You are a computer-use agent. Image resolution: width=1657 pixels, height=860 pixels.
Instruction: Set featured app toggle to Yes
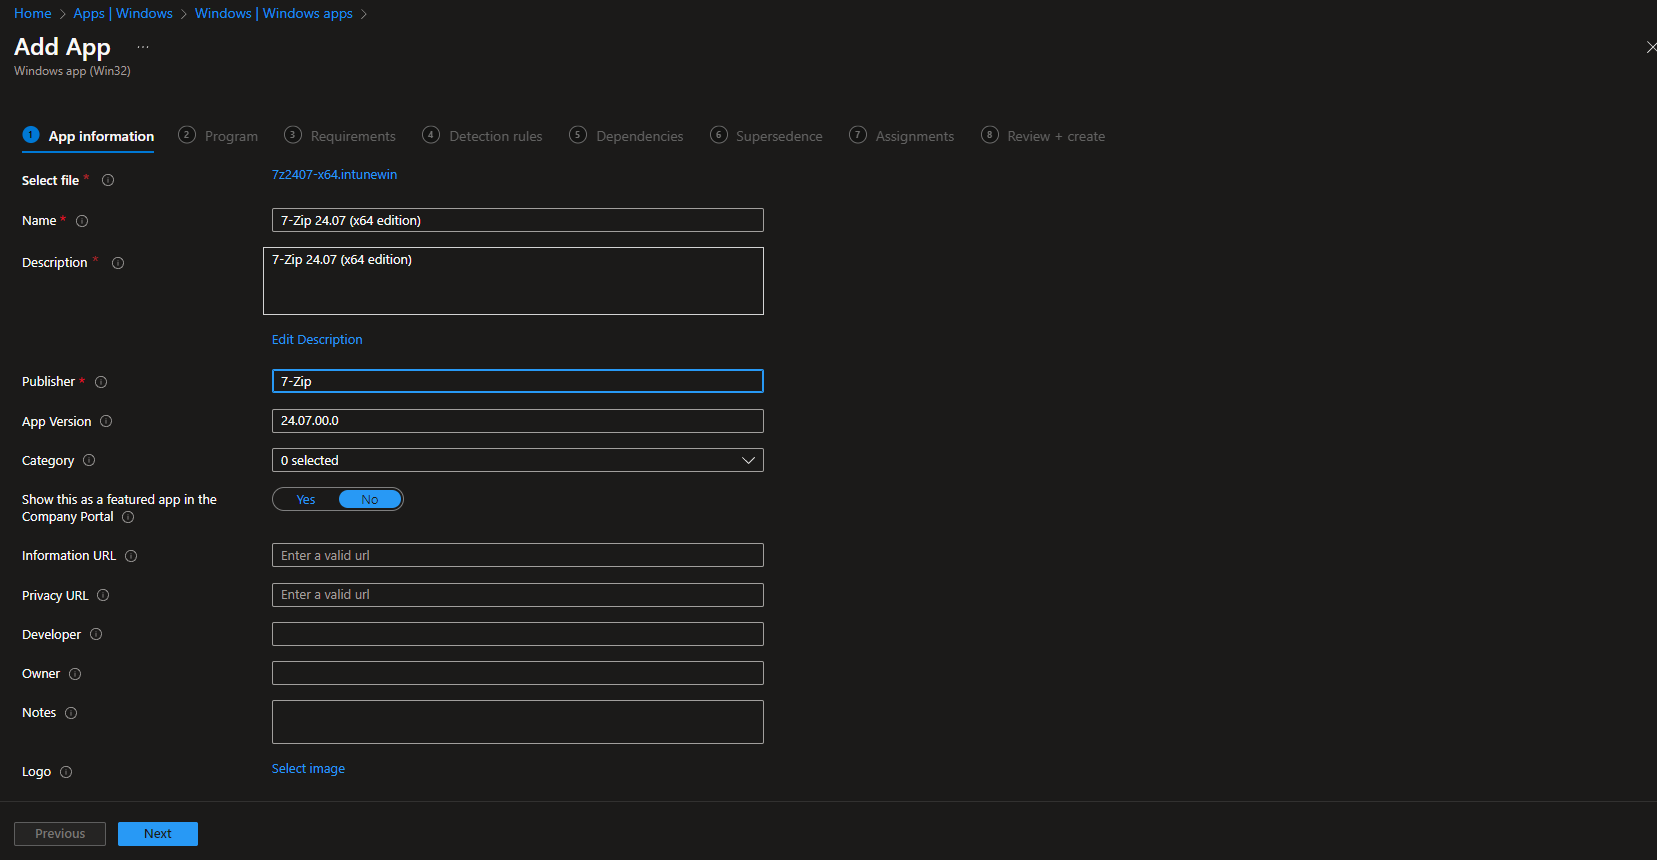coord(306,499)
